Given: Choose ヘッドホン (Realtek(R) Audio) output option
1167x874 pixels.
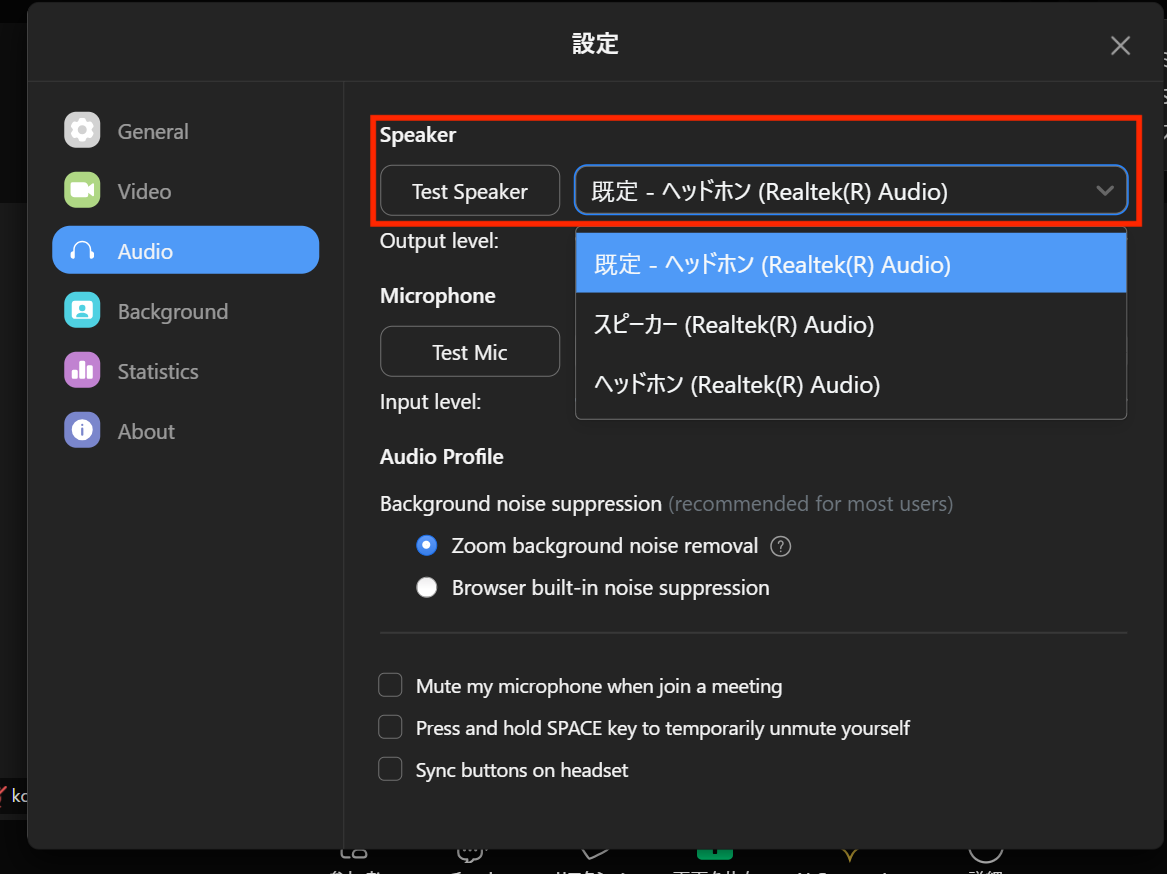Looking at the screenshot, I should [x=737, y=385].
